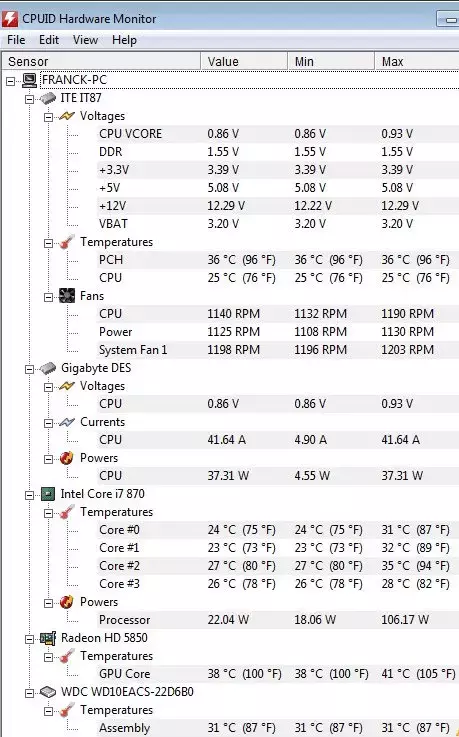The height and width of the screenshot is (737, 459).
Task: Click the CPUID Hardware Monitor title bar icon
Action: coord(10,19)
